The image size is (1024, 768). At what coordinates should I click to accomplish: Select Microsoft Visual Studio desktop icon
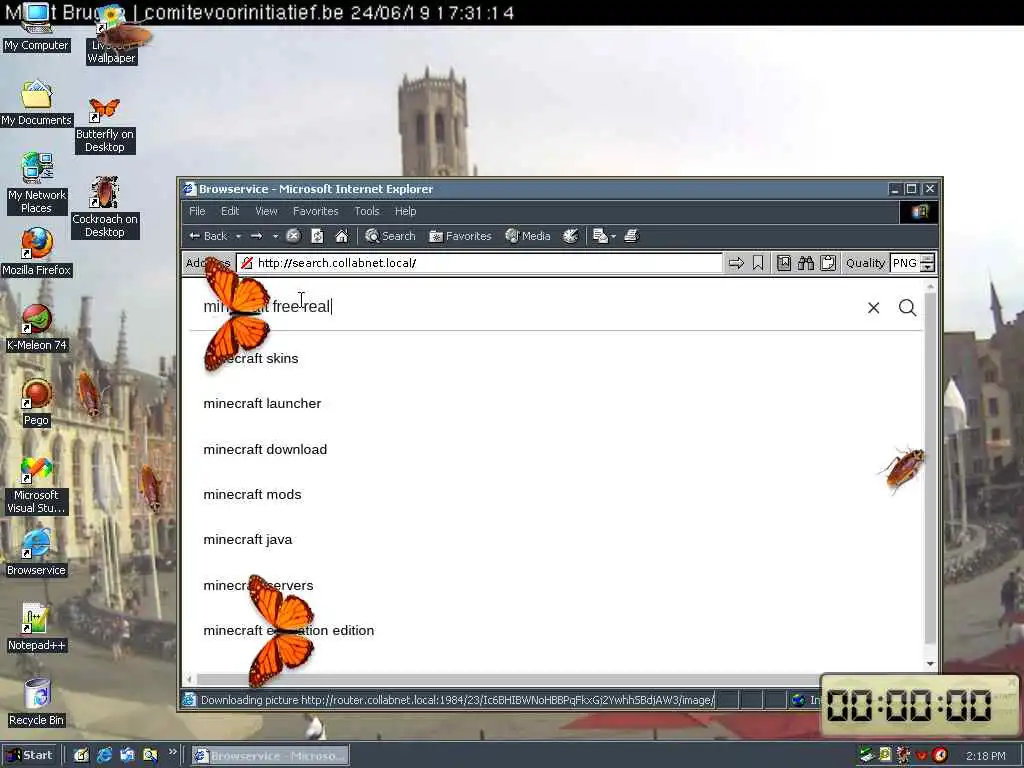[x=37, y=485]
